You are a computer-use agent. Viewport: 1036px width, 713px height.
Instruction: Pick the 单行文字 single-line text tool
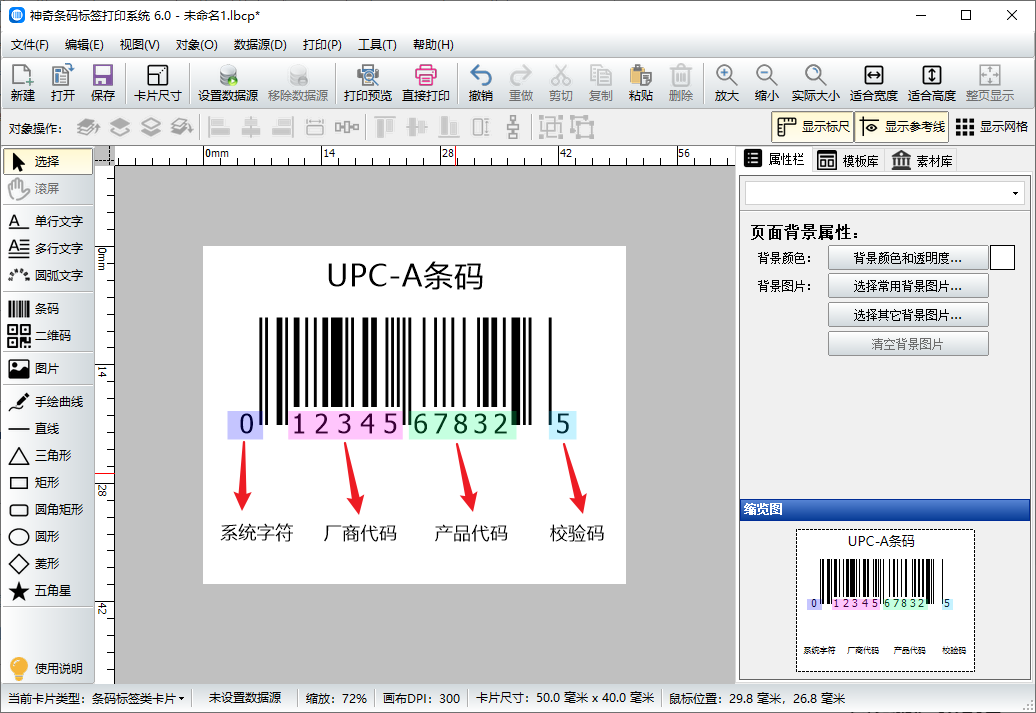48,221
